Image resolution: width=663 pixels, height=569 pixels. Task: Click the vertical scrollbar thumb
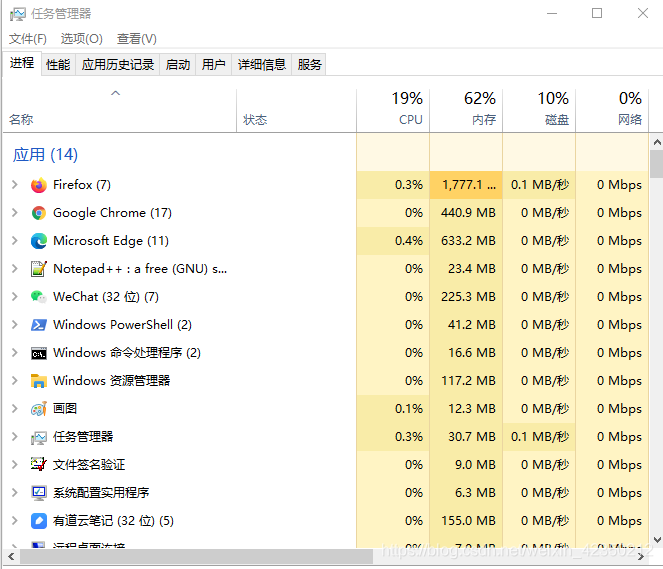[657, 164]
